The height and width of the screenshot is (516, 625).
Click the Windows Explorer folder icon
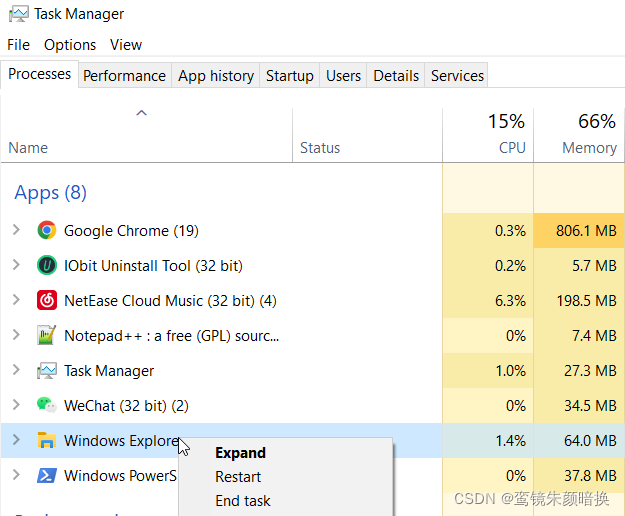click(x=47, y=440)
